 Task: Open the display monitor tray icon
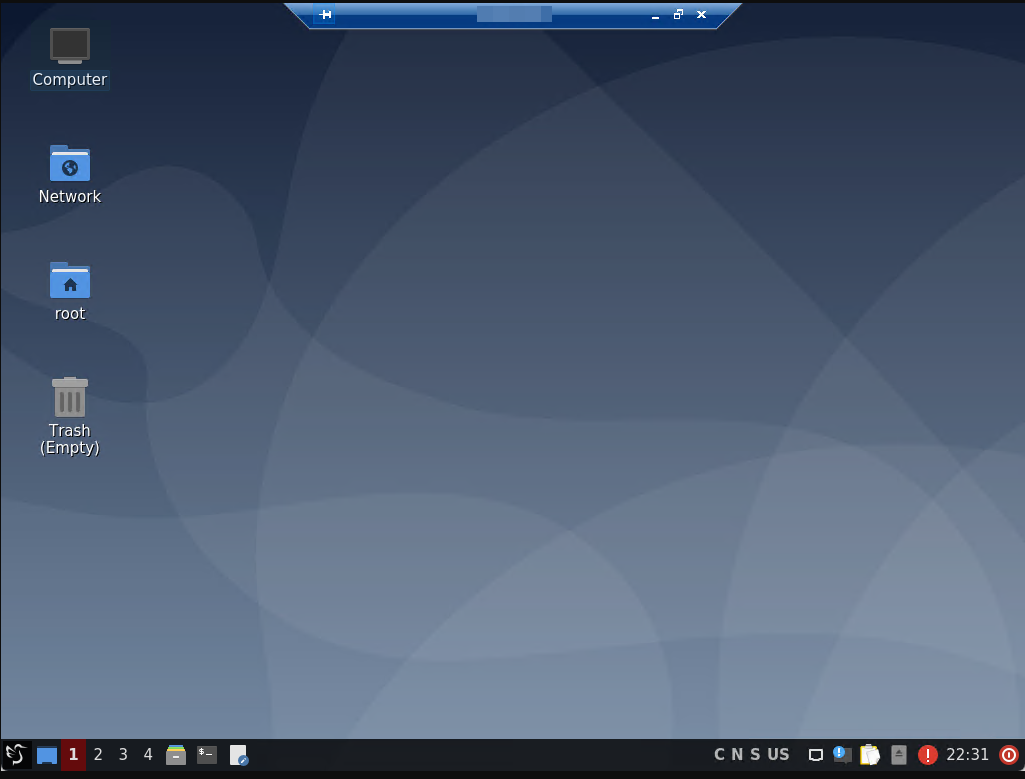(x=816, y=755)
